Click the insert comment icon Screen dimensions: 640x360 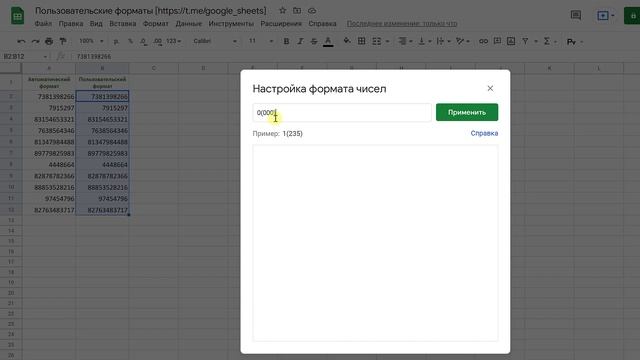497,41
